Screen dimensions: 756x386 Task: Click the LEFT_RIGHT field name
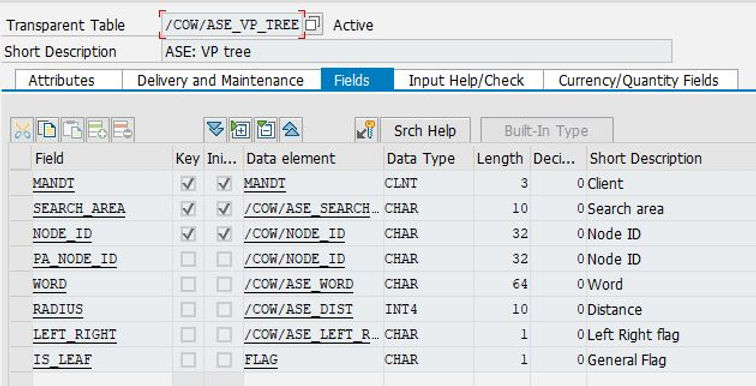(x=74, y=334)
